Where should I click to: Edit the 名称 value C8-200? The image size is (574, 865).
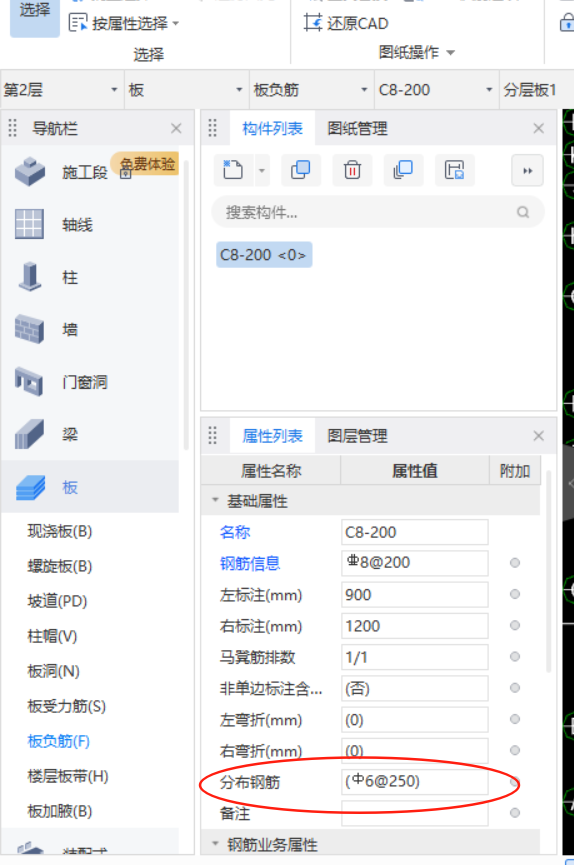pyautogui.click(x=414, y=532)
